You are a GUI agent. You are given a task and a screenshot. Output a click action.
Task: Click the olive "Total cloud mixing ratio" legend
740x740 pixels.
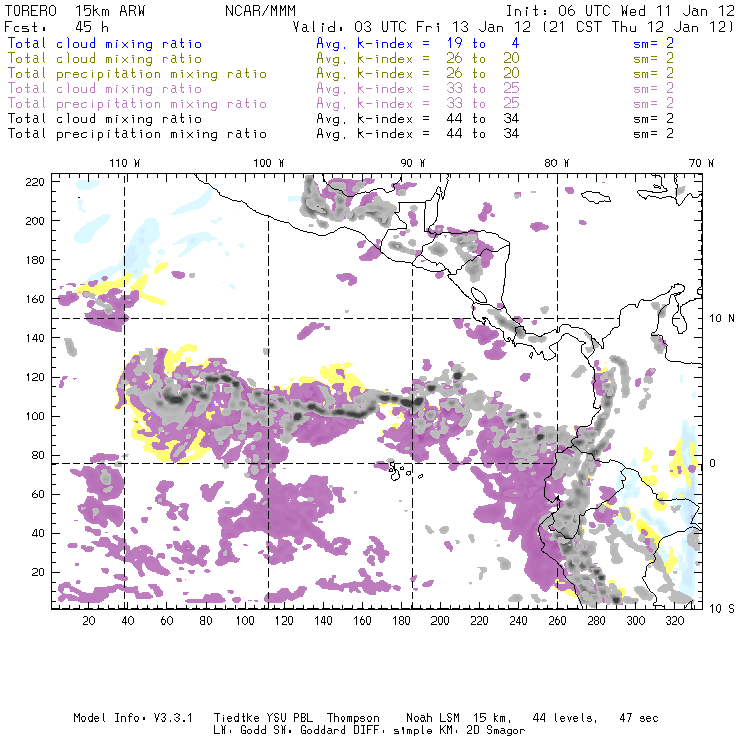click(105, 59)
